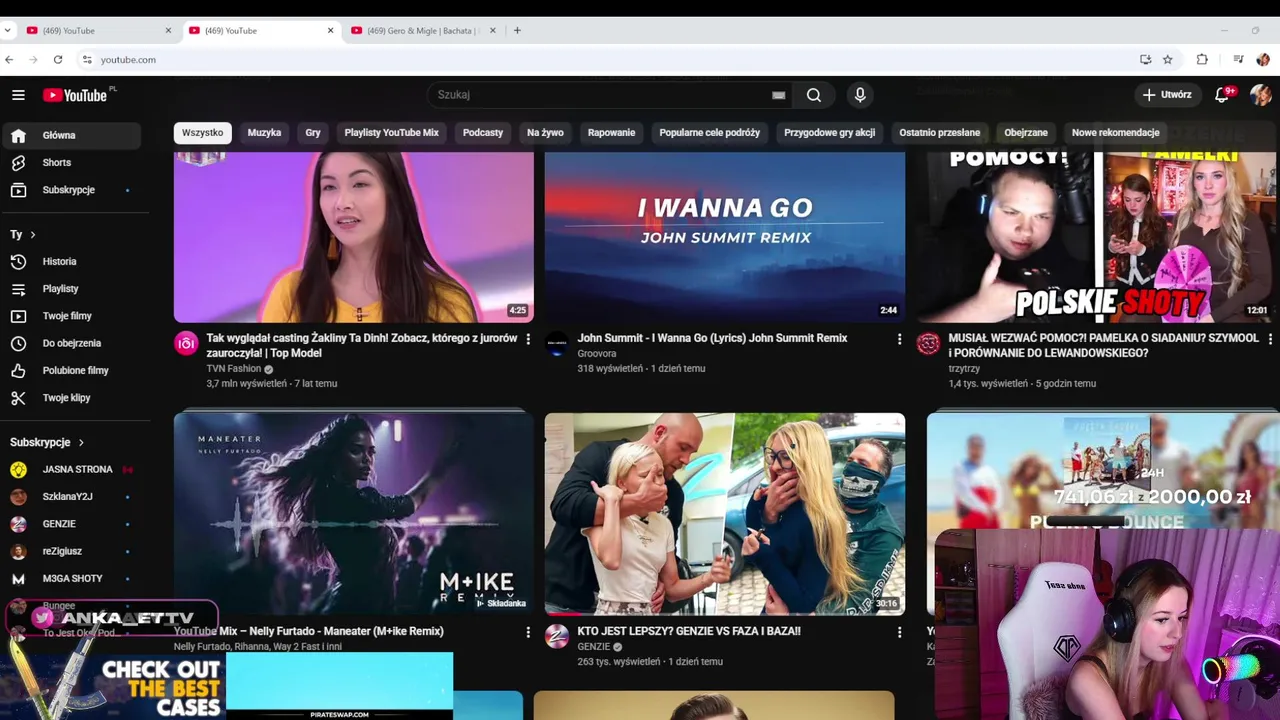Start voice search with microphone icon
The width and height of the screenshot is (1280, 720).
tap(860, 95)
